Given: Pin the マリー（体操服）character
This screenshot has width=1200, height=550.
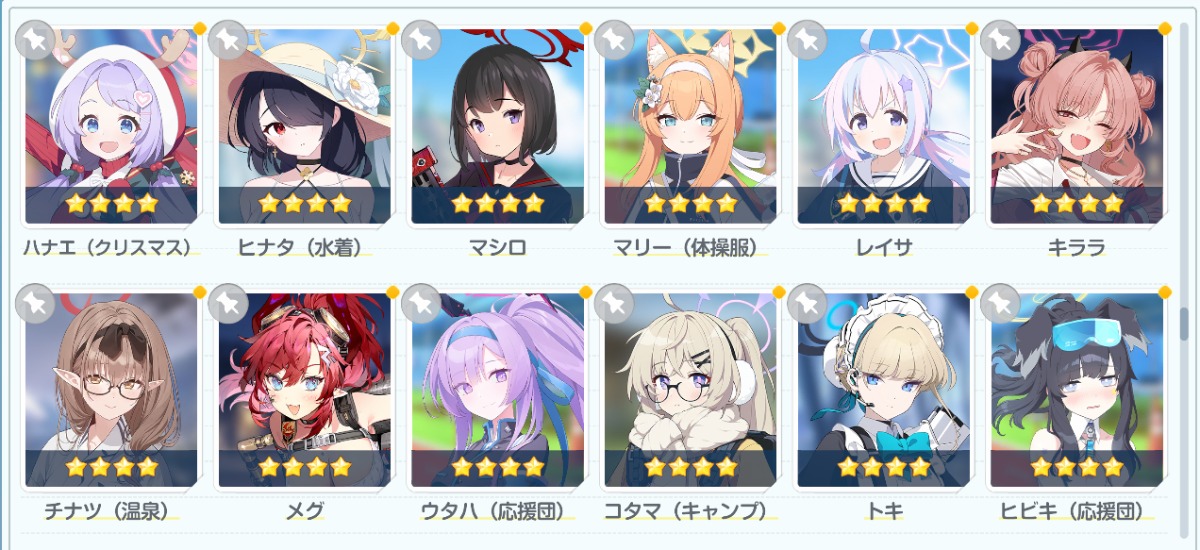Looking at the screenshot, I should click(615, 40).
